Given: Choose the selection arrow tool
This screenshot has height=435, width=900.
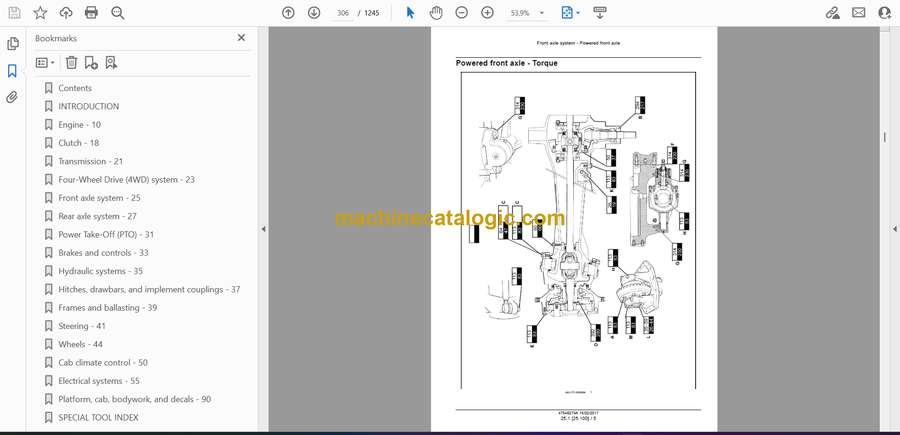Looking at the screenshot, I should pos(410,13).
